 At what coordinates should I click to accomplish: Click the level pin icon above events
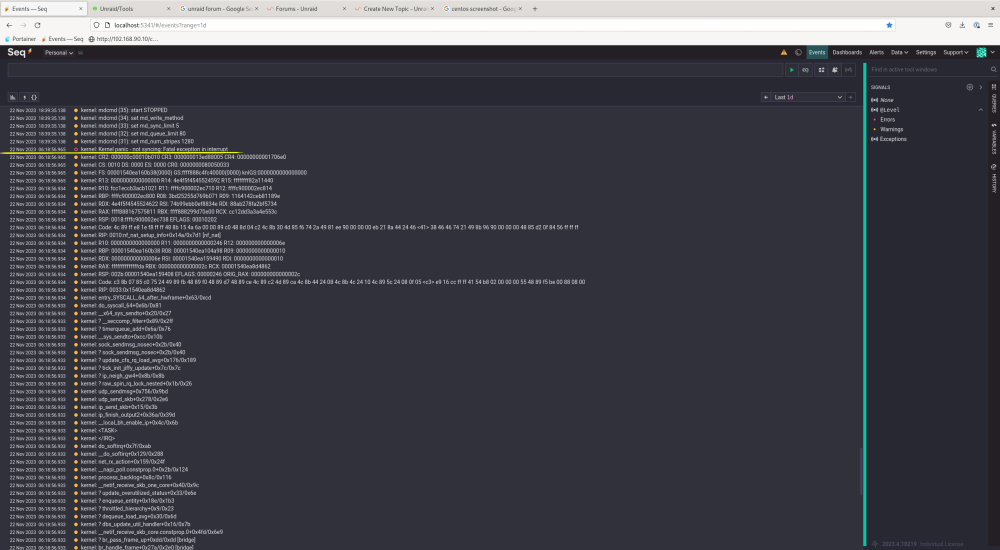tap(24, 97)
